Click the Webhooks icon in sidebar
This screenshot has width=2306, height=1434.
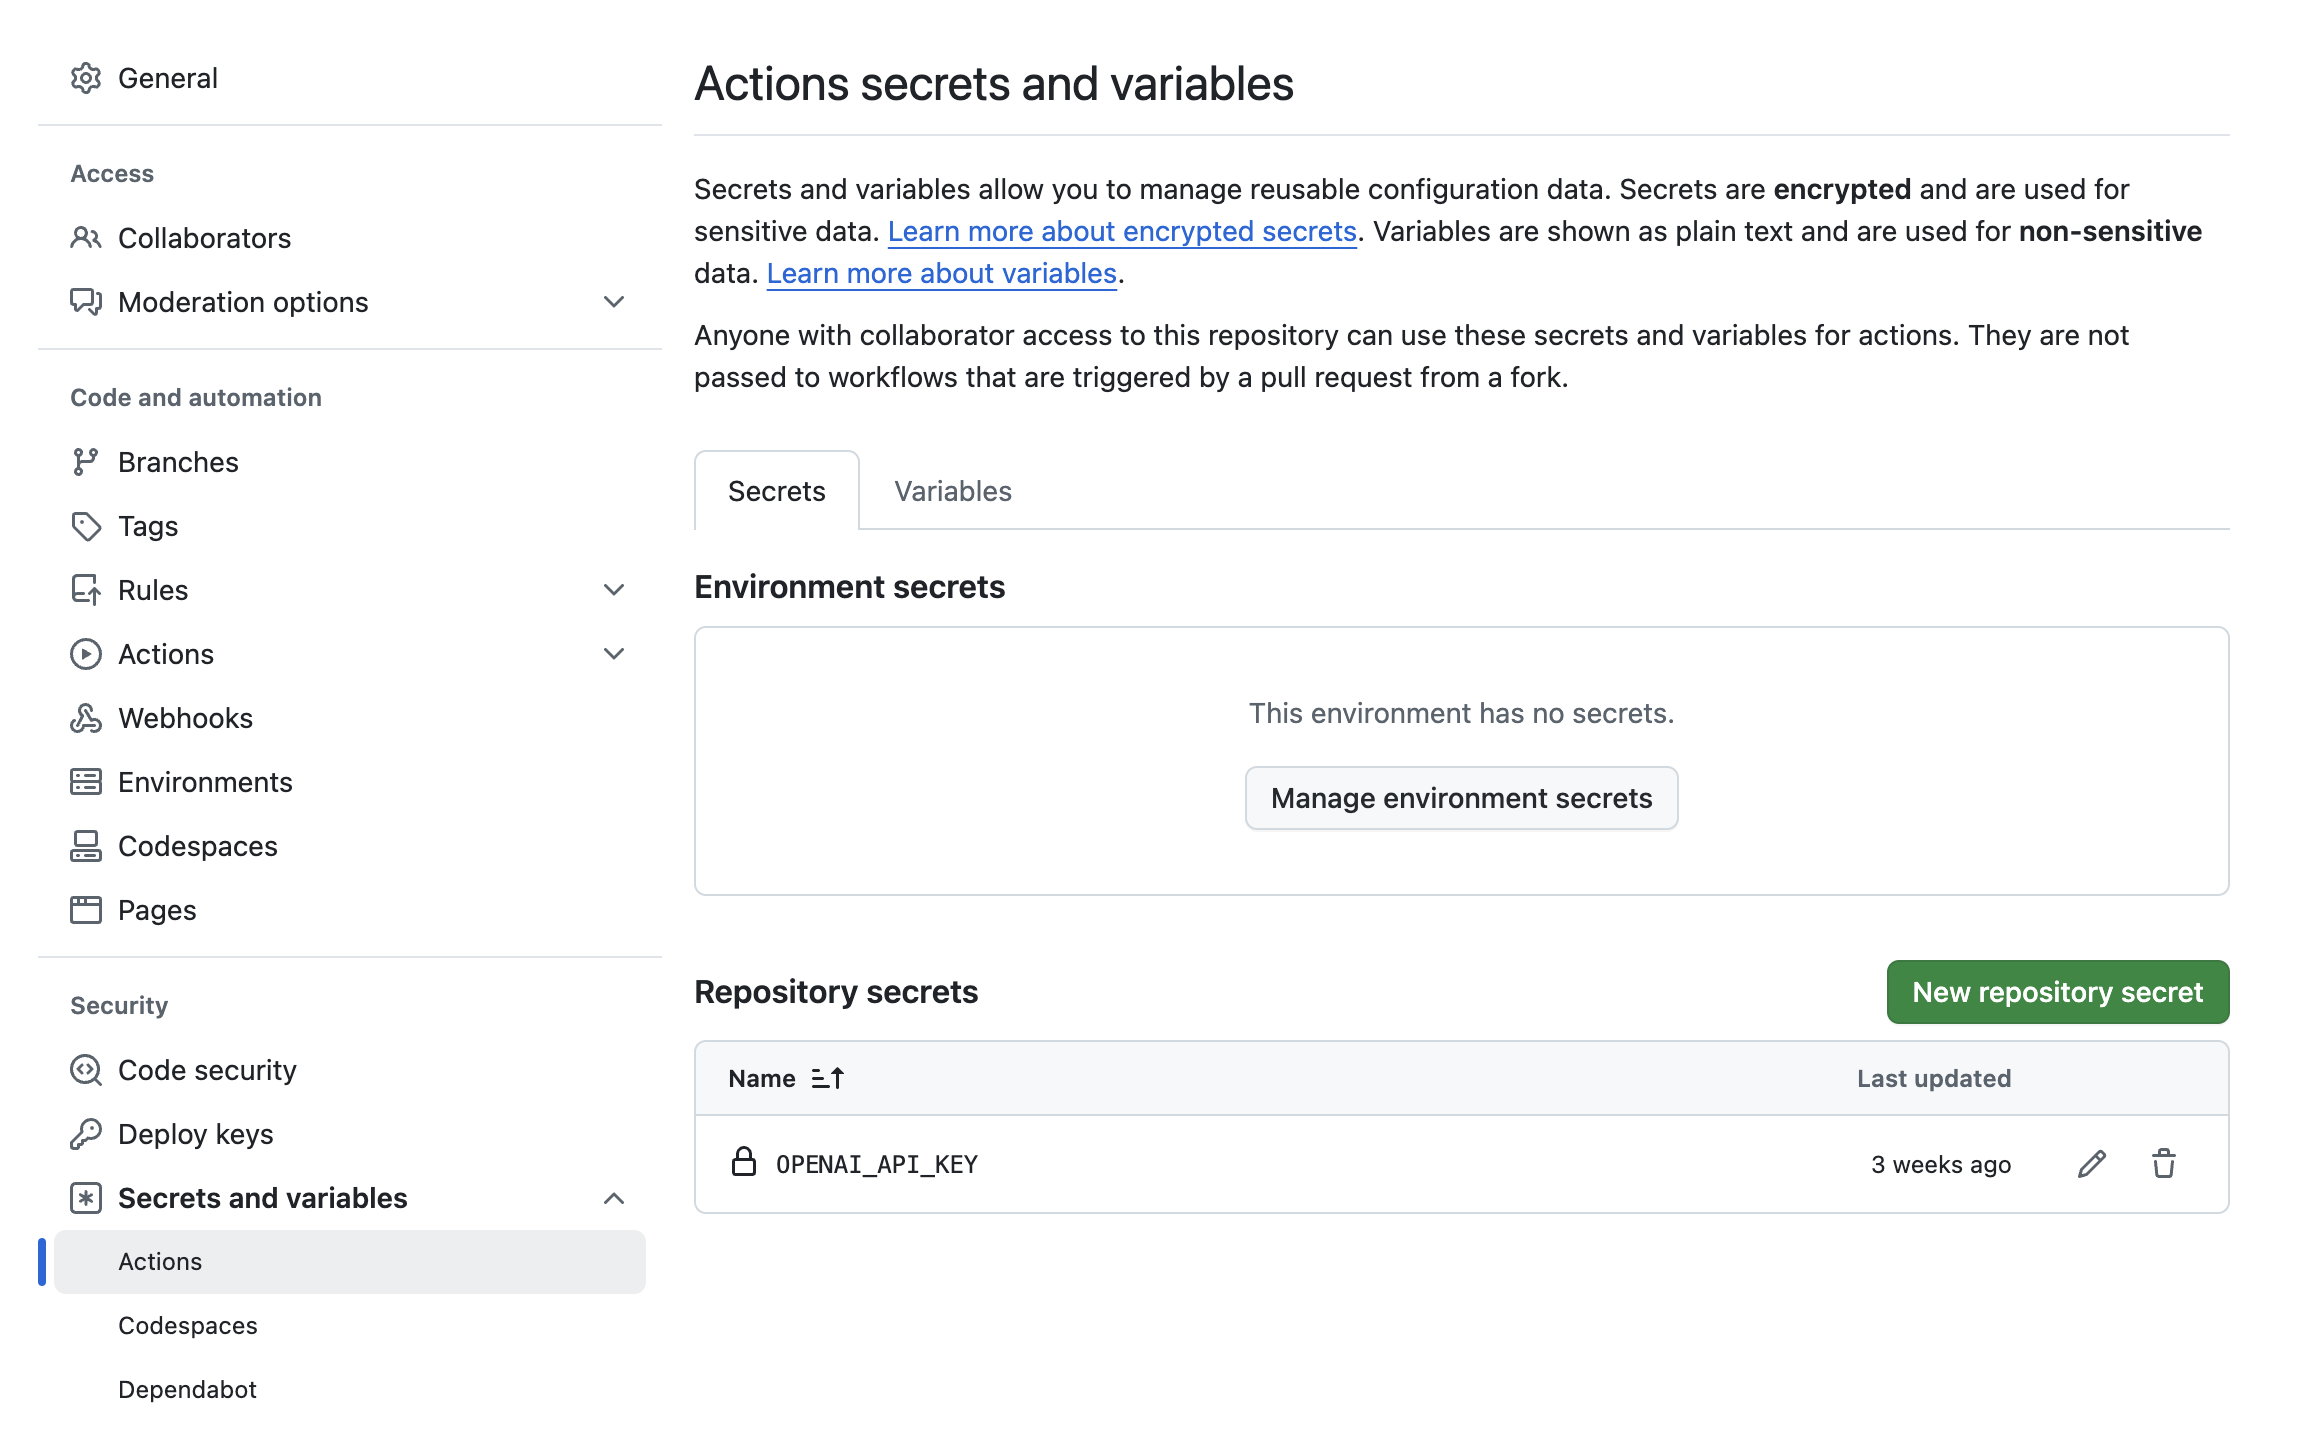pos(86,718)
